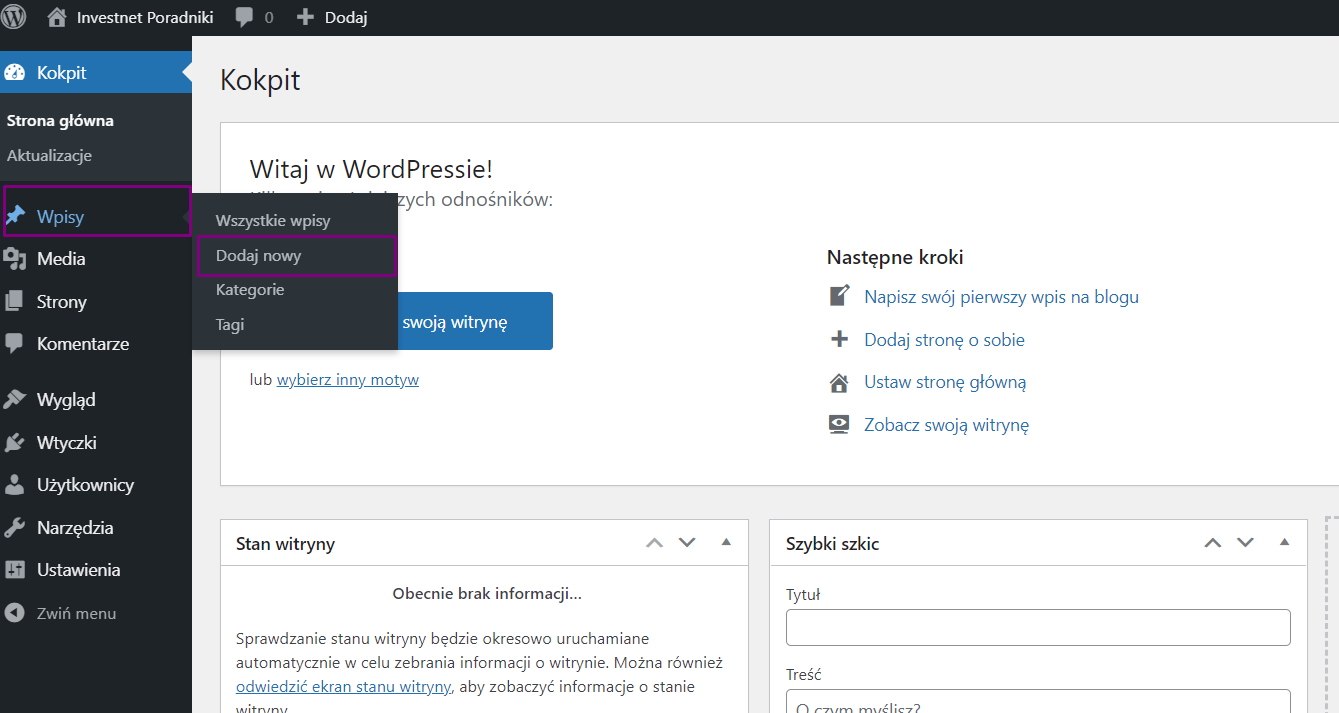Move Szybki szkic panel up arrow
The height and width of the screenshot is (713, 1339).
[x=1213, y=543]
